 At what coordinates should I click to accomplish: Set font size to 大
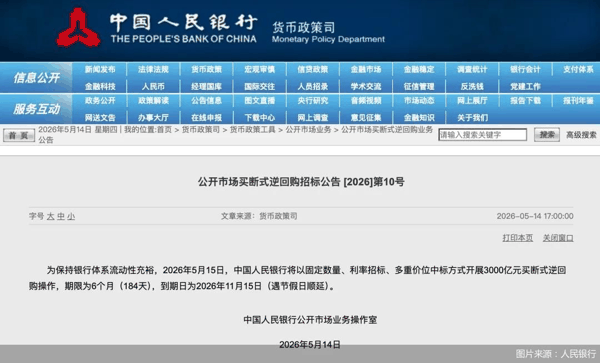pos(51,216)
